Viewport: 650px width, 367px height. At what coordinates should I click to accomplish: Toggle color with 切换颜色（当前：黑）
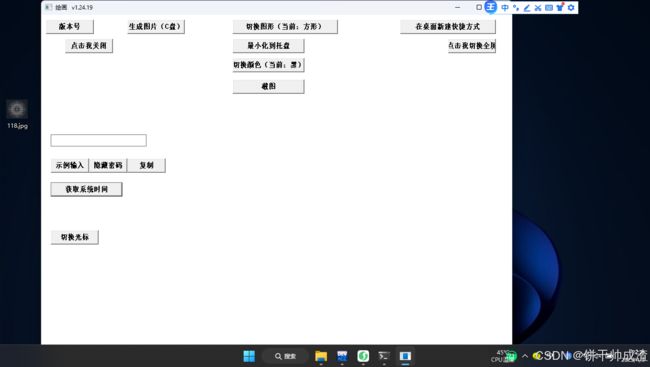[268, 65]
